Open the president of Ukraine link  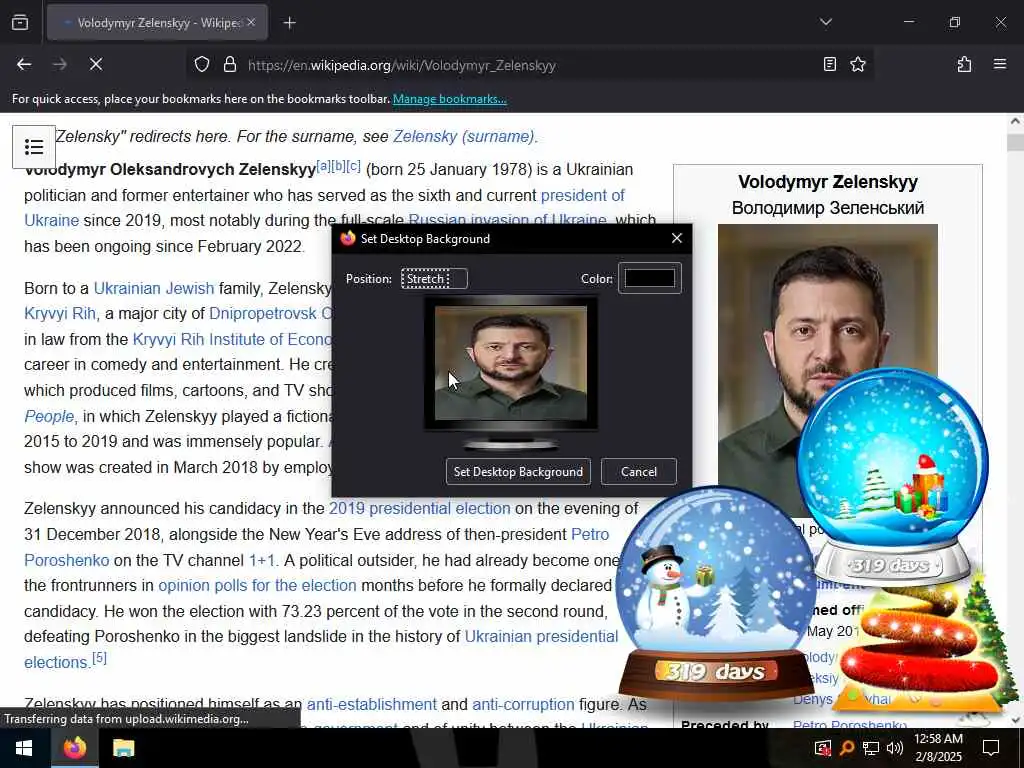[x=583, y=195]
